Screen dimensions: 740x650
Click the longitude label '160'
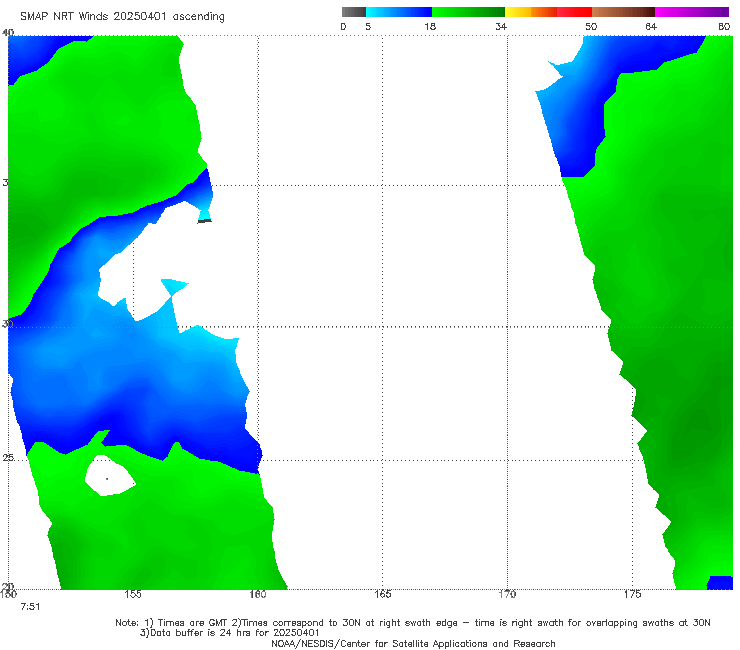pos(258,594)
